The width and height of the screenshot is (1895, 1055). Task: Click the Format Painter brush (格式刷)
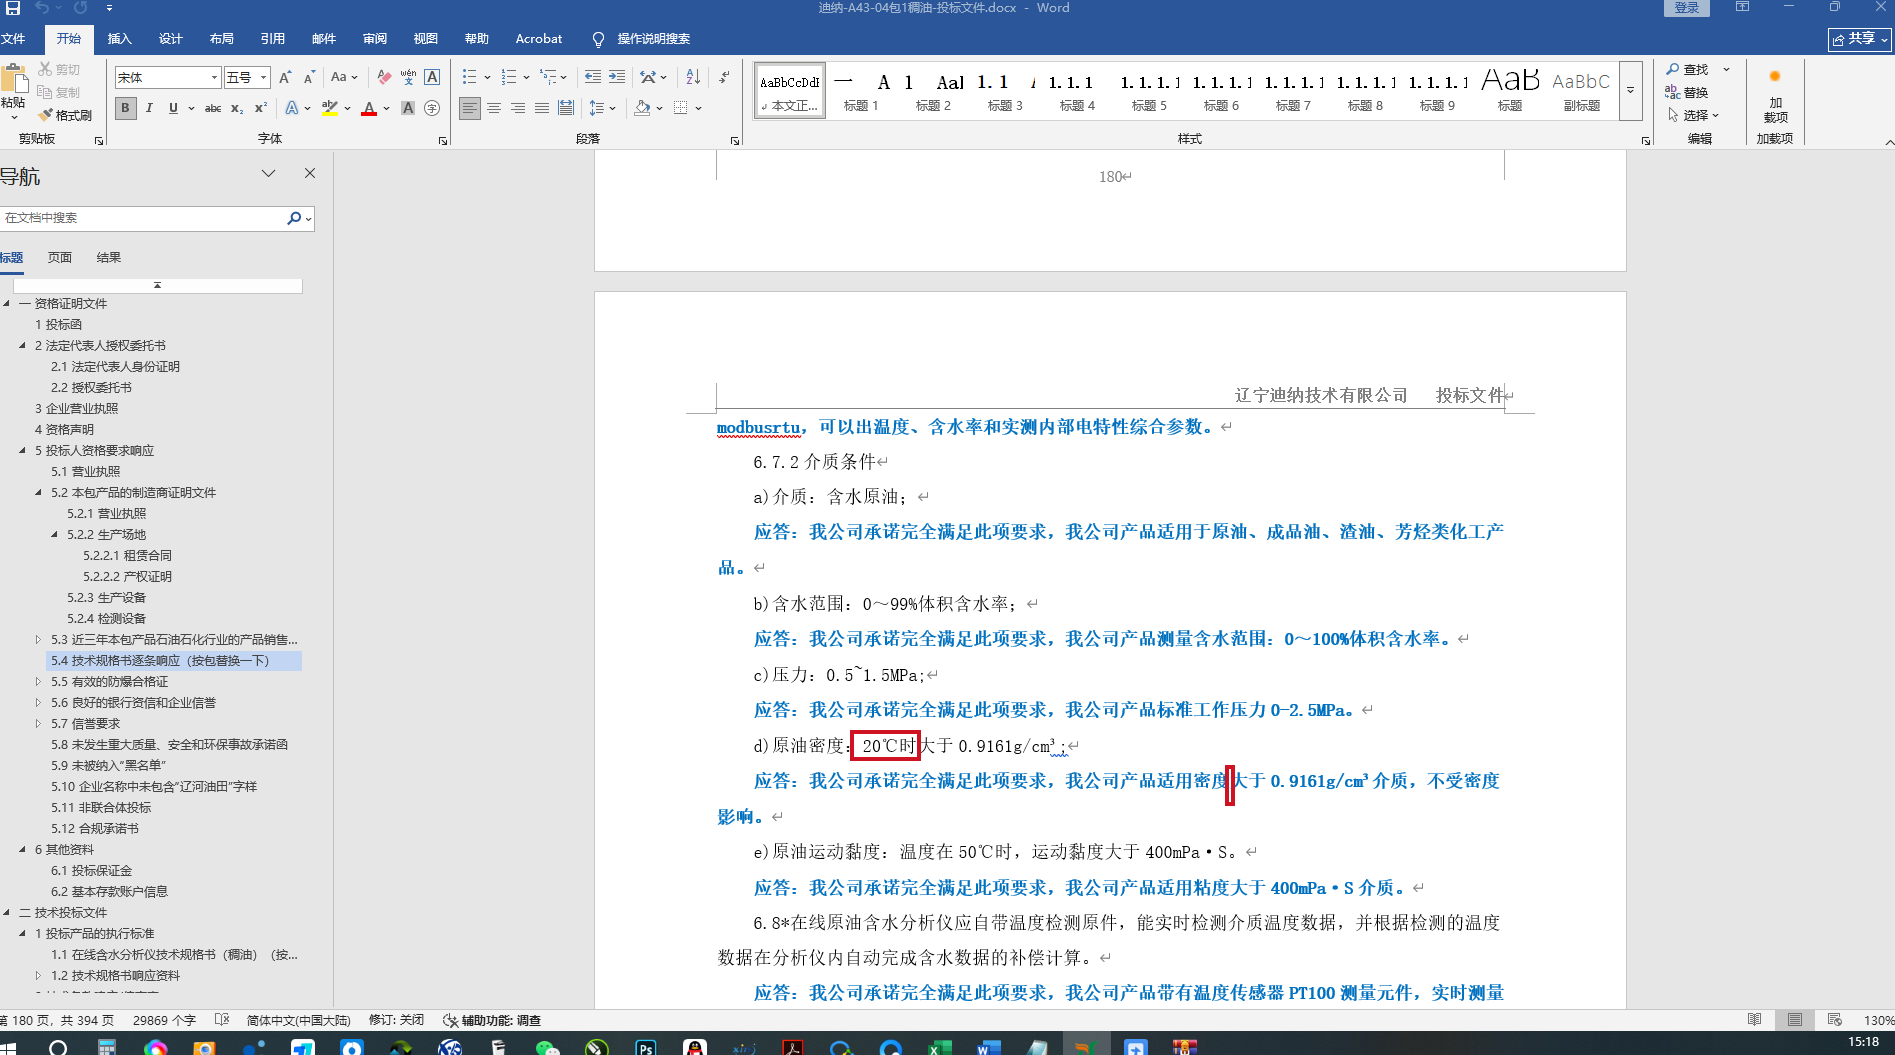click(65, 115)
